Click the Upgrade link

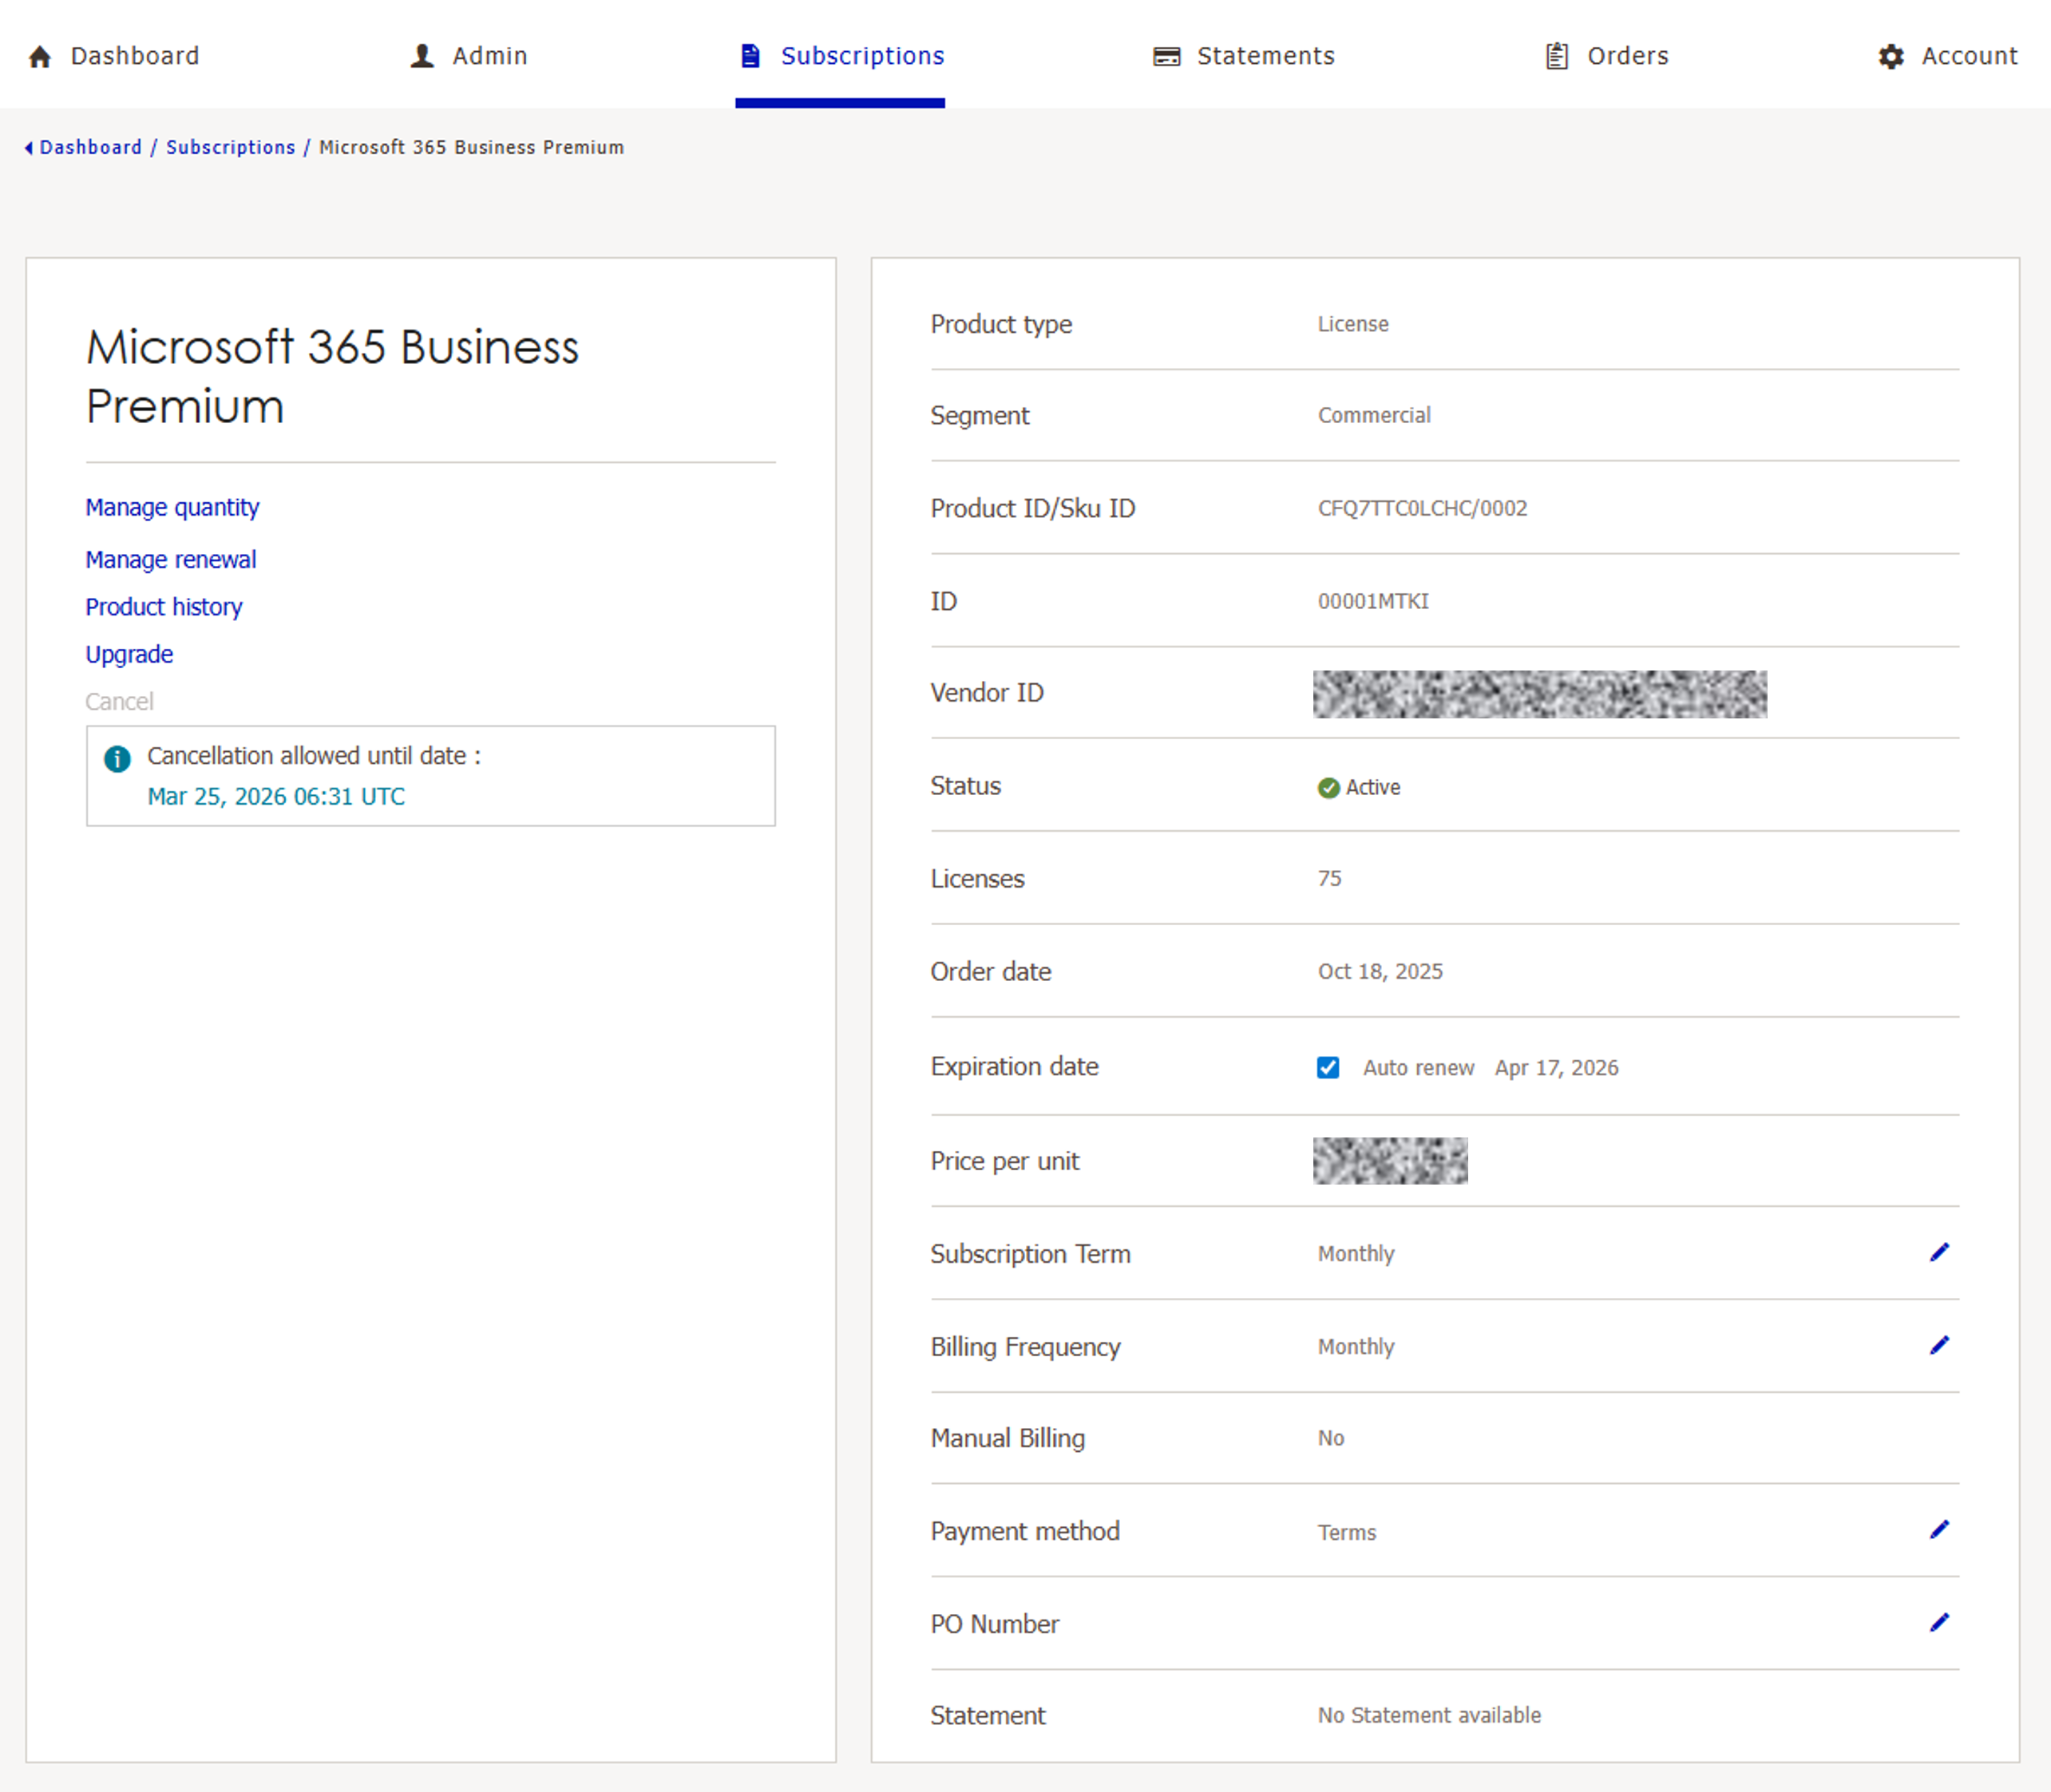129,654
